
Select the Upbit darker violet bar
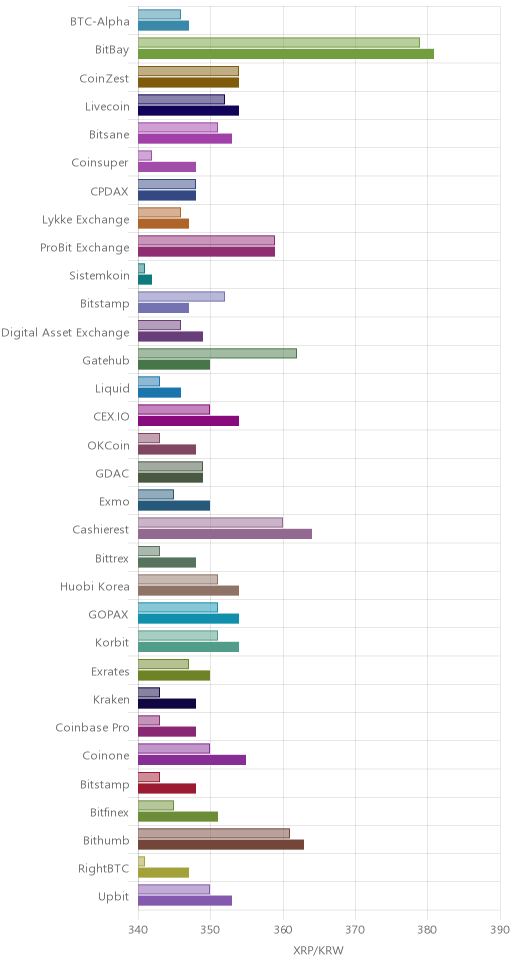tap(185, 901)
